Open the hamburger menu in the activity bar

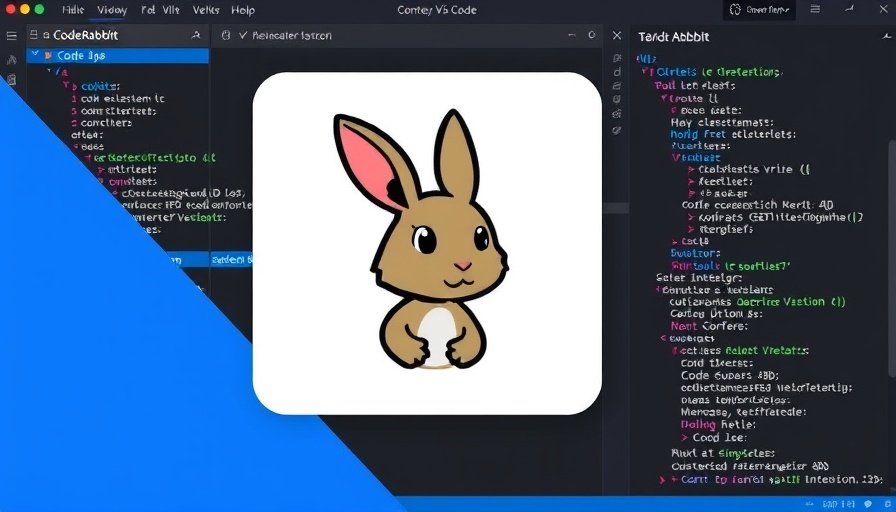[x=11, y=35]
